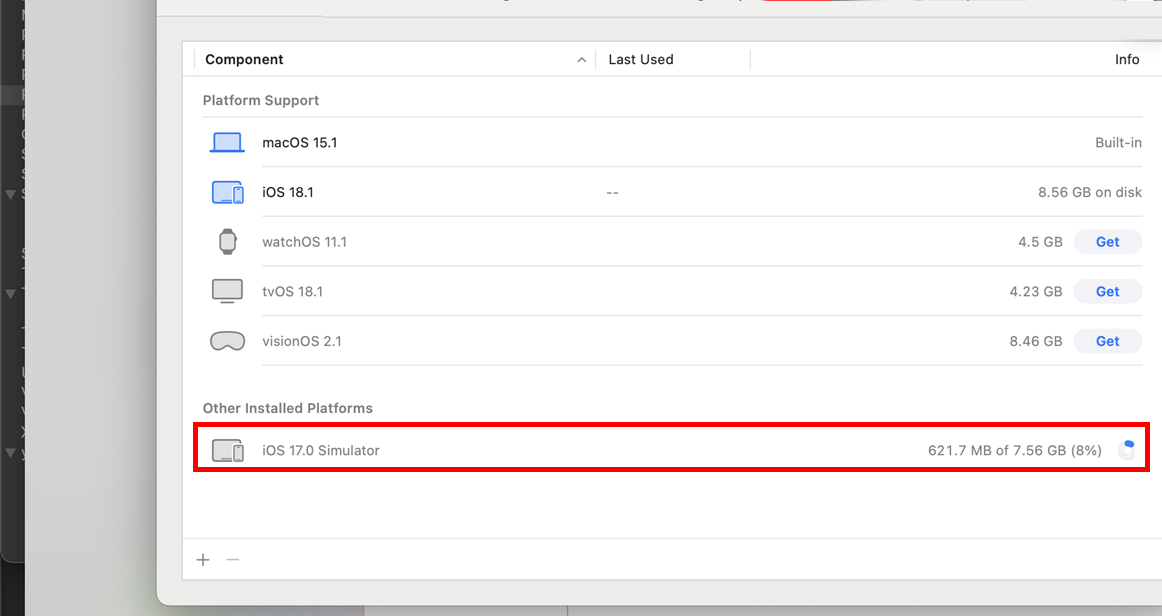
Task: Click the tvOS 18.1 display icon
Action: [228, 291]
